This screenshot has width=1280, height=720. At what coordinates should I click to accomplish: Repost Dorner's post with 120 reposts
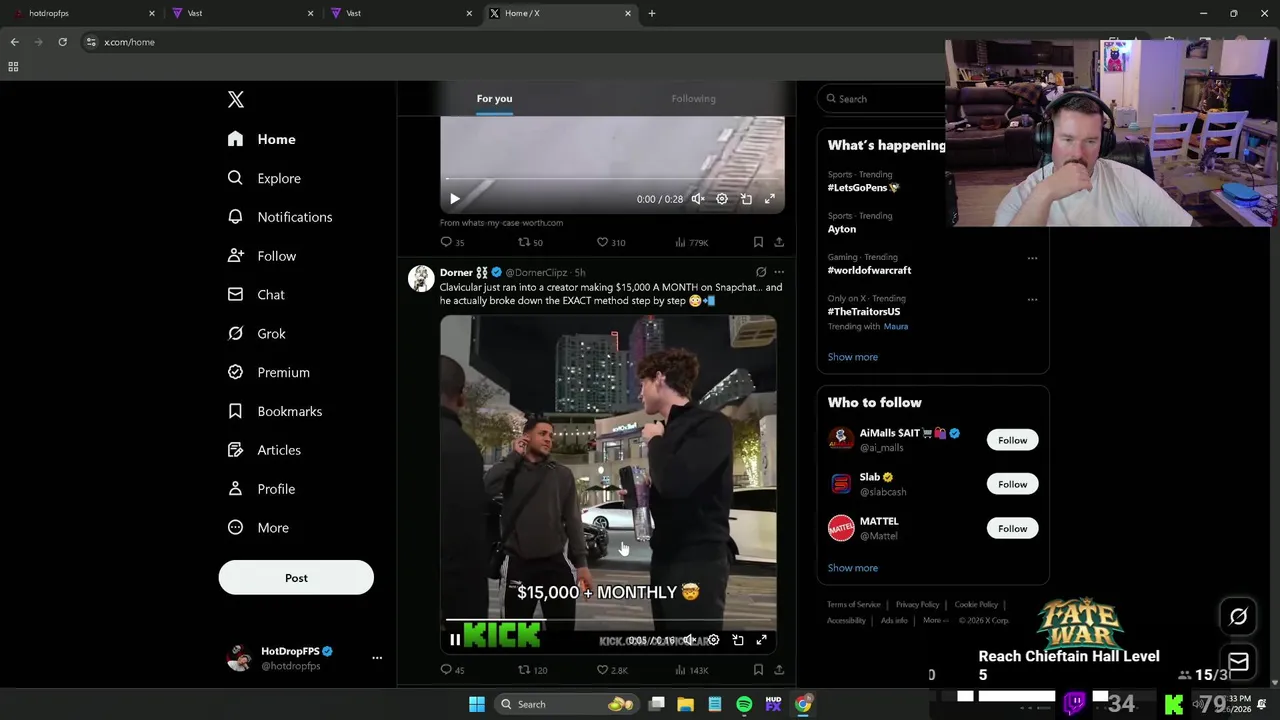point(532,670)
